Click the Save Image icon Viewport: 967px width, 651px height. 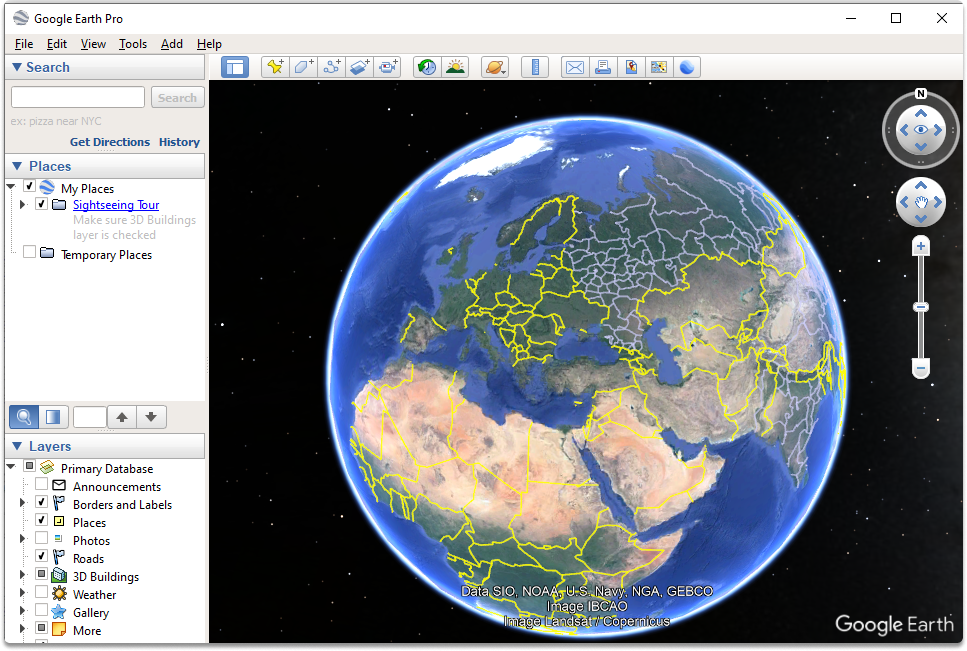point(631,67)
